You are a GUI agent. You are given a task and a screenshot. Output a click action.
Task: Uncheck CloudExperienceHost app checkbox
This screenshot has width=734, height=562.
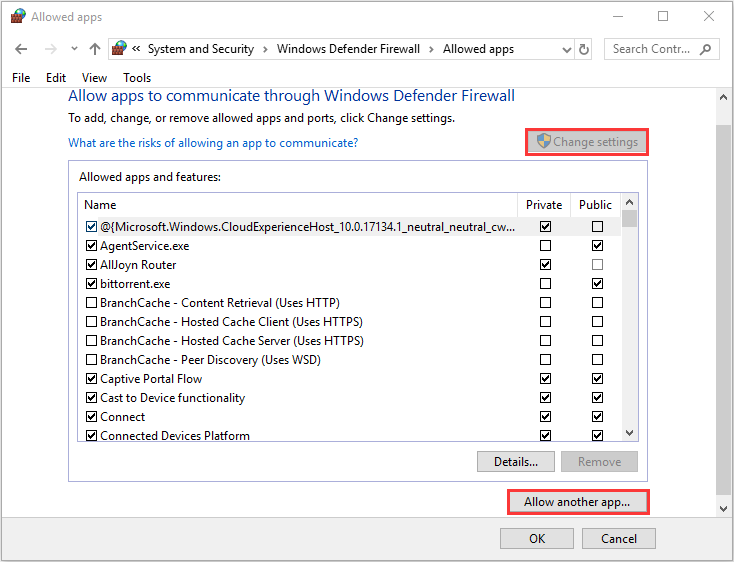click(91, 227)
